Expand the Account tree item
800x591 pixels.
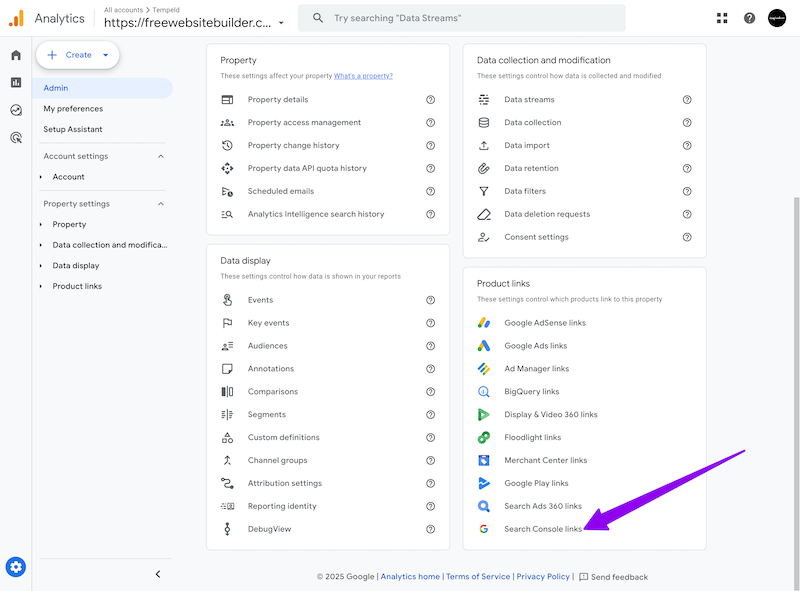(41, 177)
